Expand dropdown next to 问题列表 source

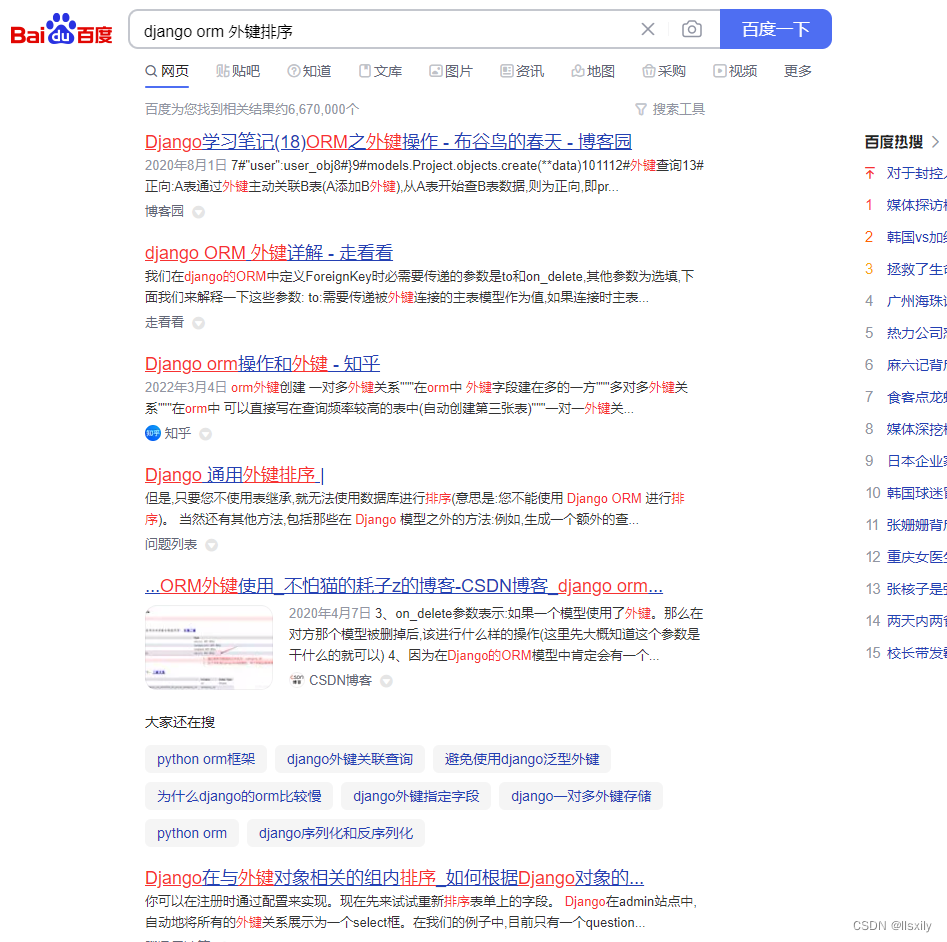pos(211,545)
